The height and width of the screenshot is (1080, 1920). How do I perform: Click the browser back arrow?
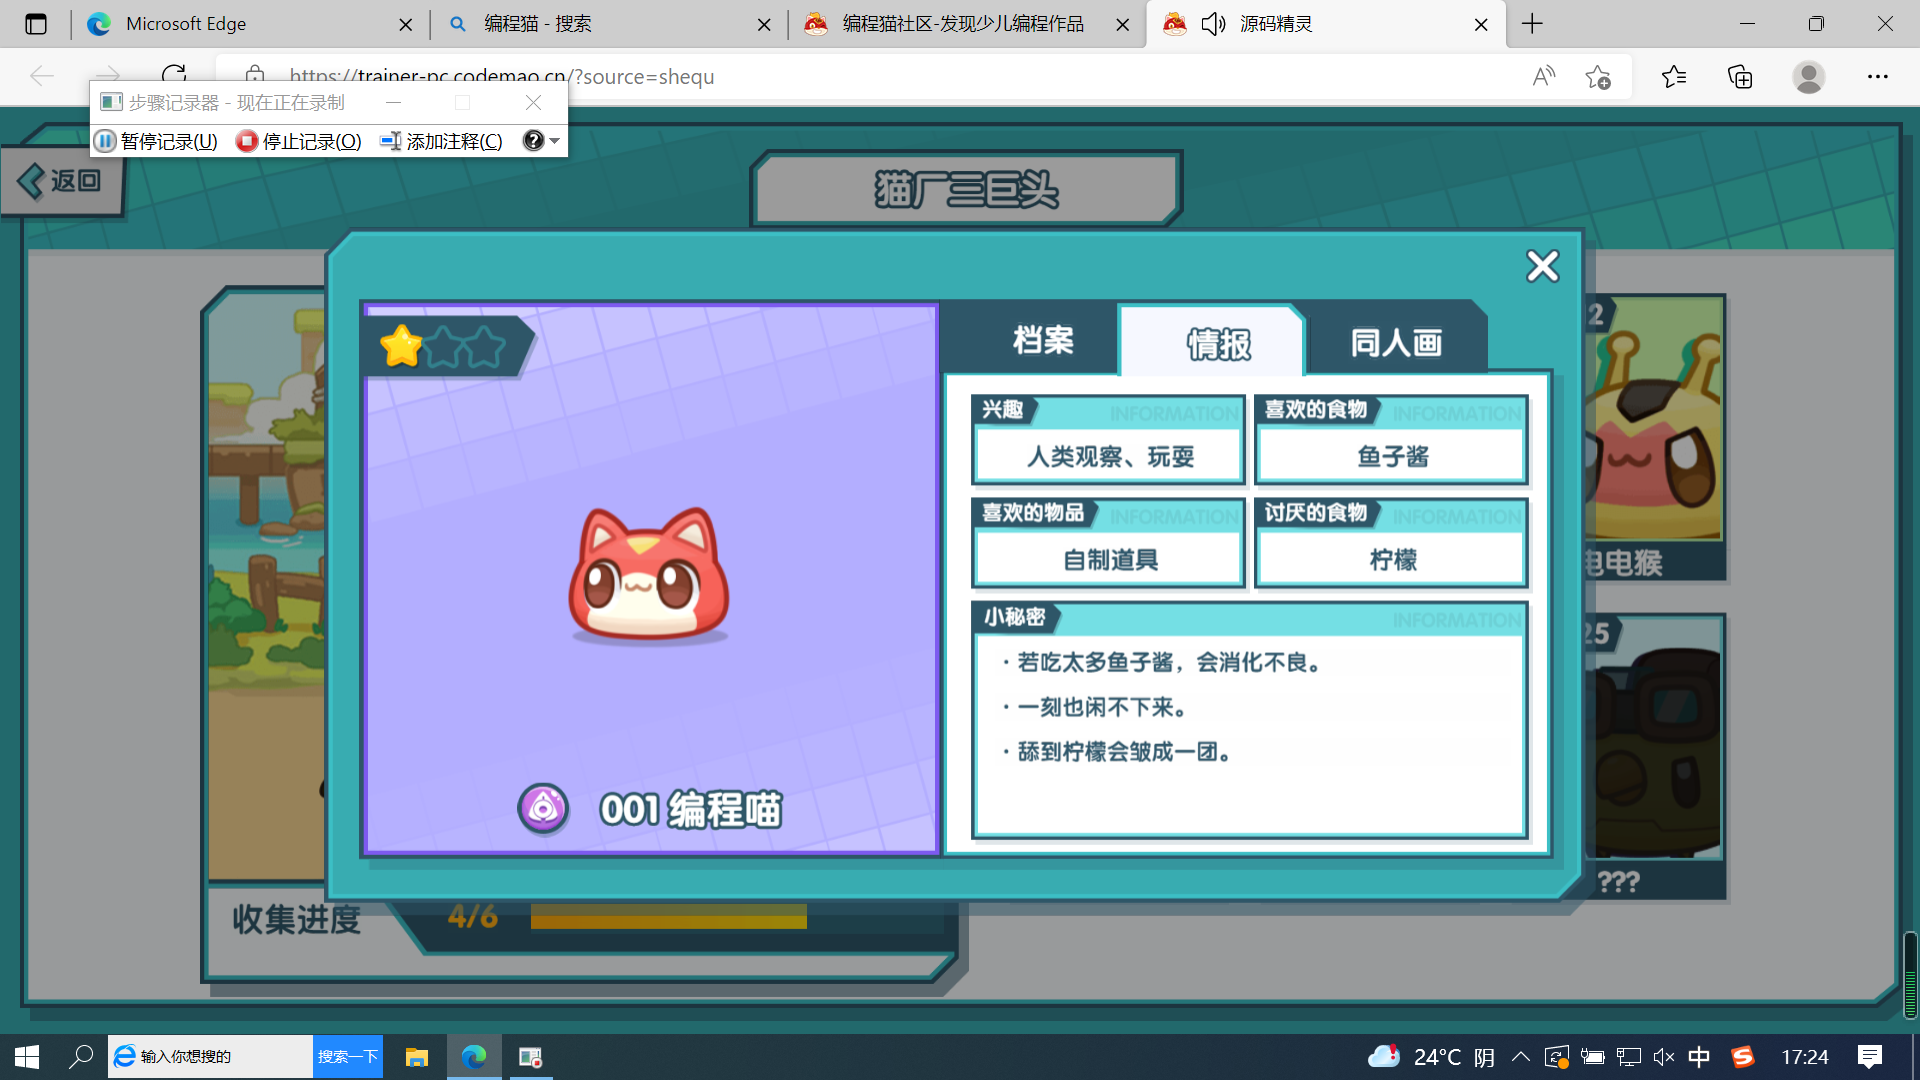42,76
